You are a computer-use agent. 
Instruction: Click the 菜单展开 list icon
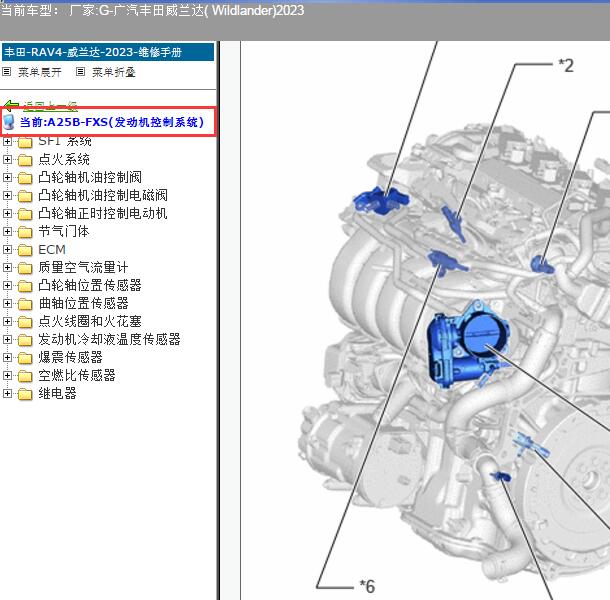coord(7,72)
